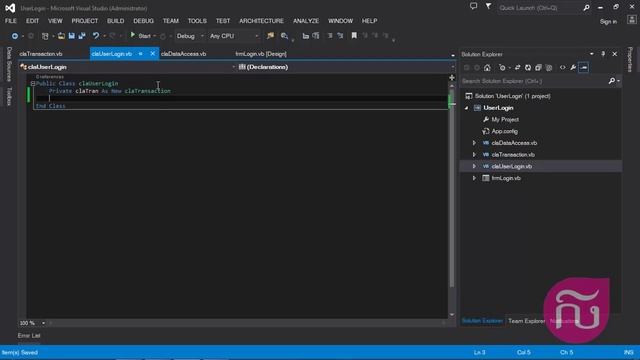Save the current file with the Save icon
The height and width of the screenshot is (360, 640).
coord(71,36)
